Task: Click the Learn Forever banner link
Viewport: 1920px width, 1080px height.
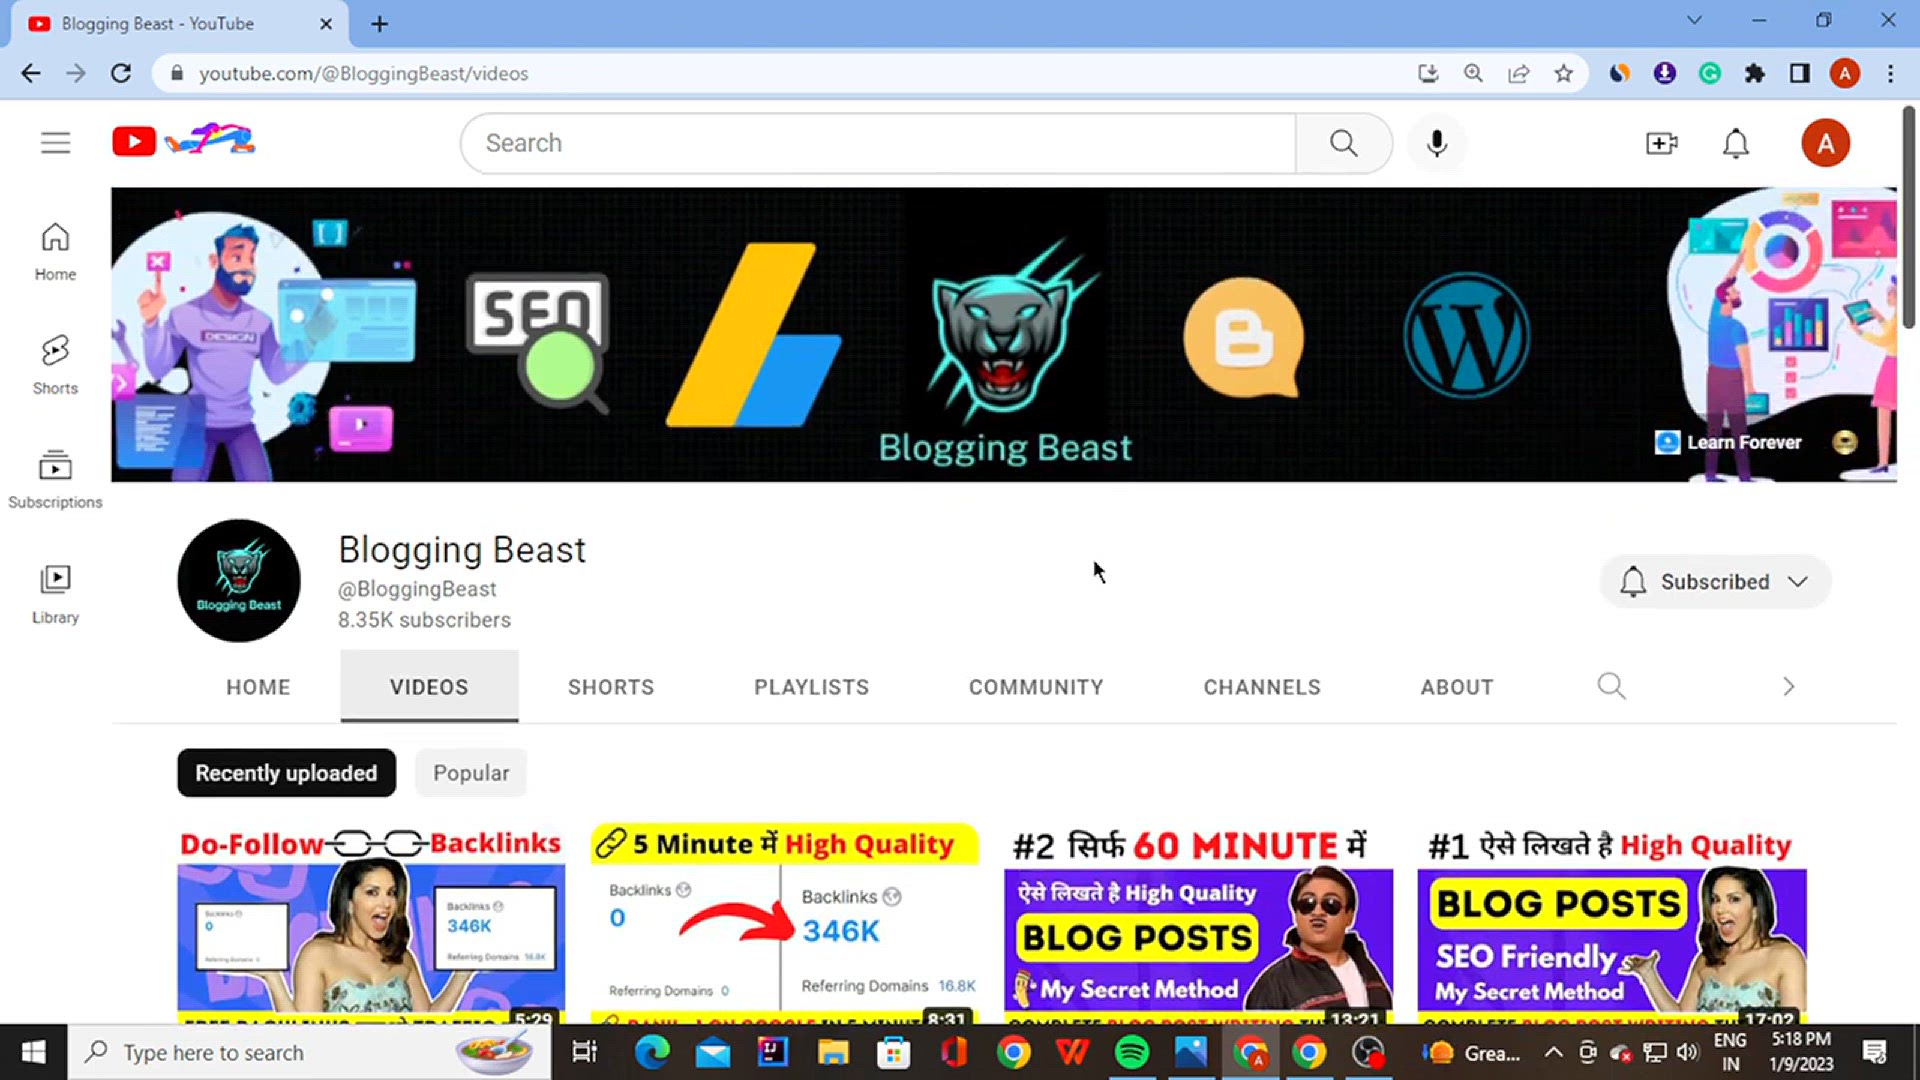Action: [1728, 442]
